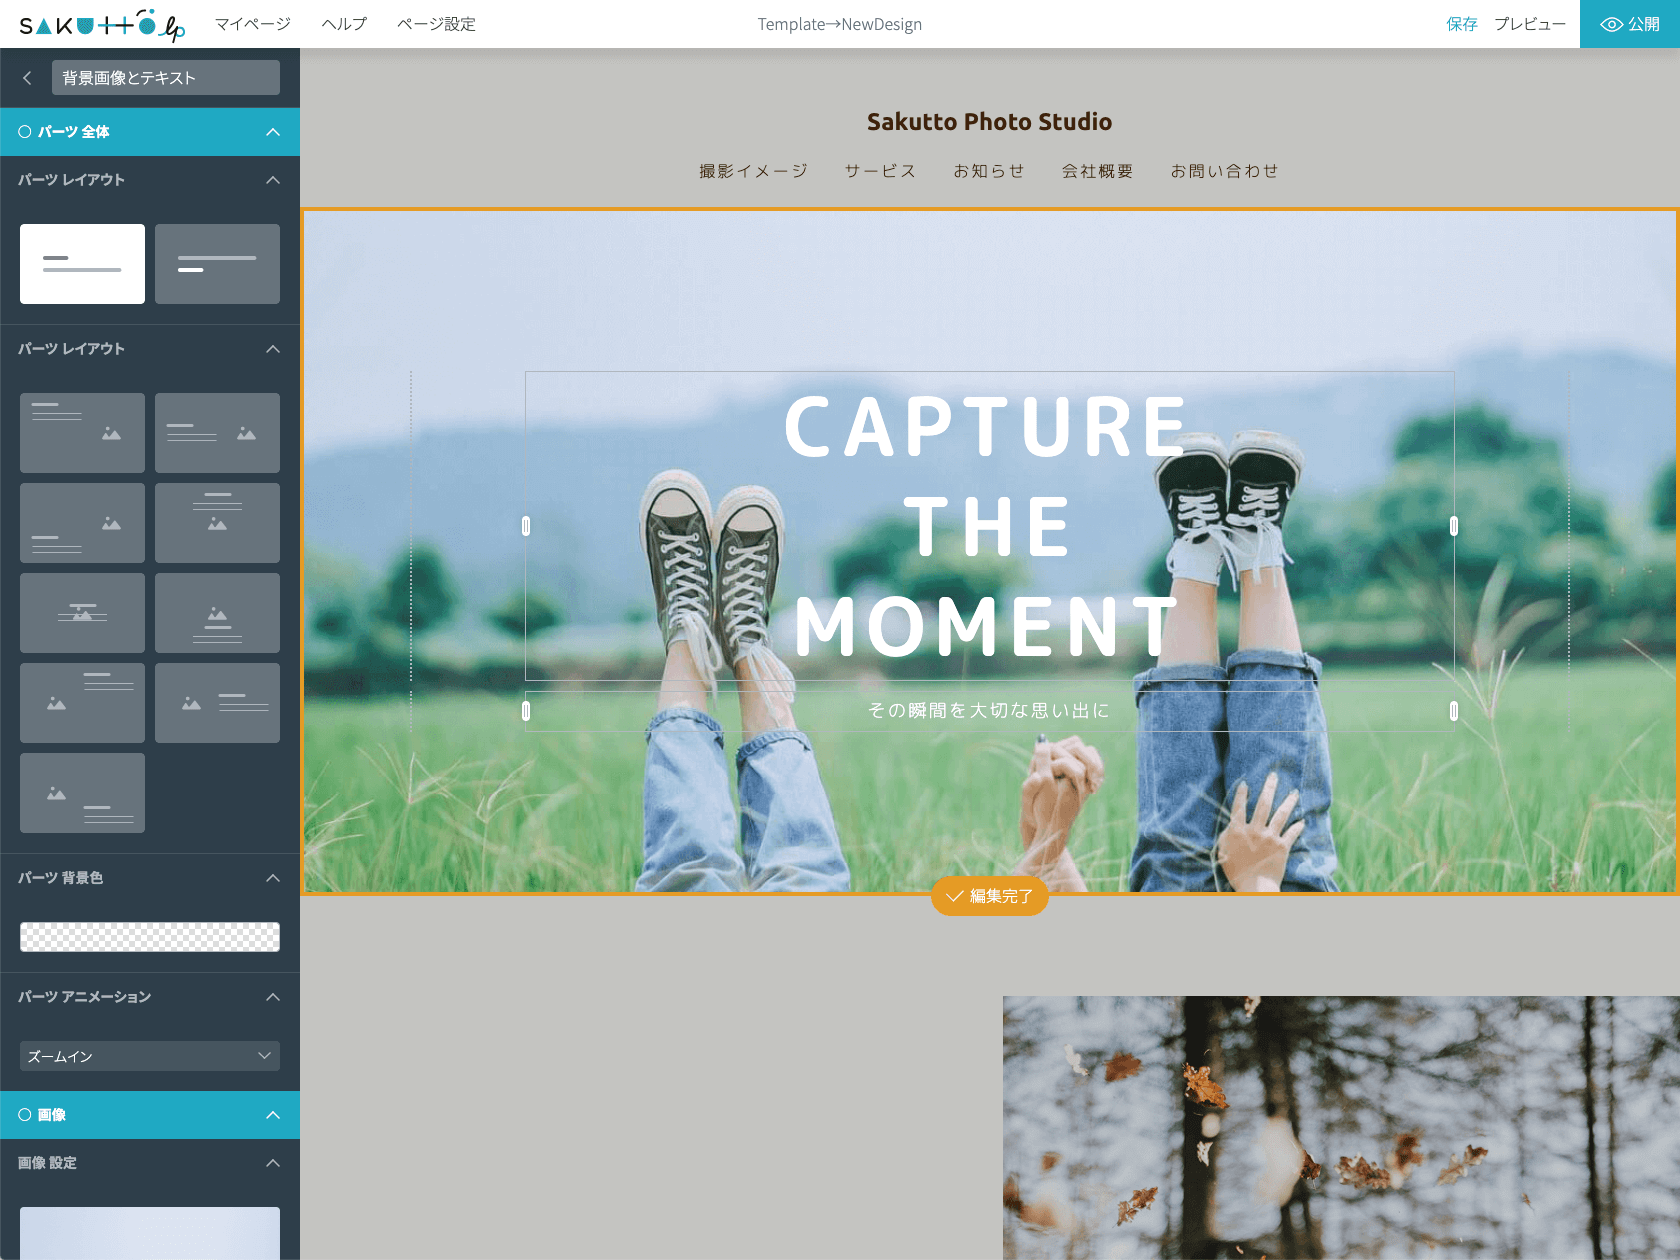
Task: Select layout with image left, text bottom-right
Action: pos(82,792)
